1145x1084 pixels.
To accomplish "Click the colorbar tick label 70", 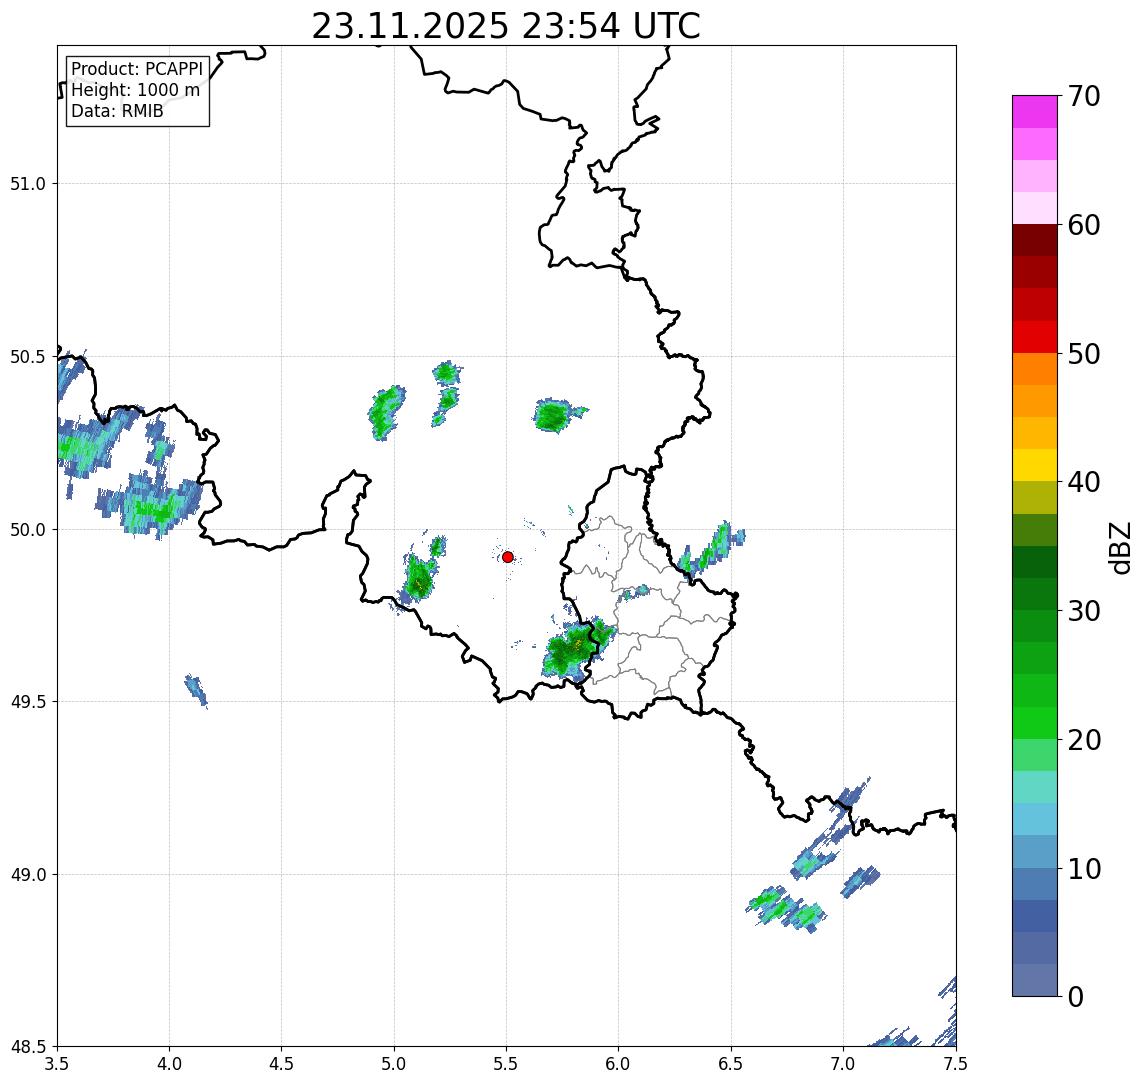I will [x=1084, y=96].
